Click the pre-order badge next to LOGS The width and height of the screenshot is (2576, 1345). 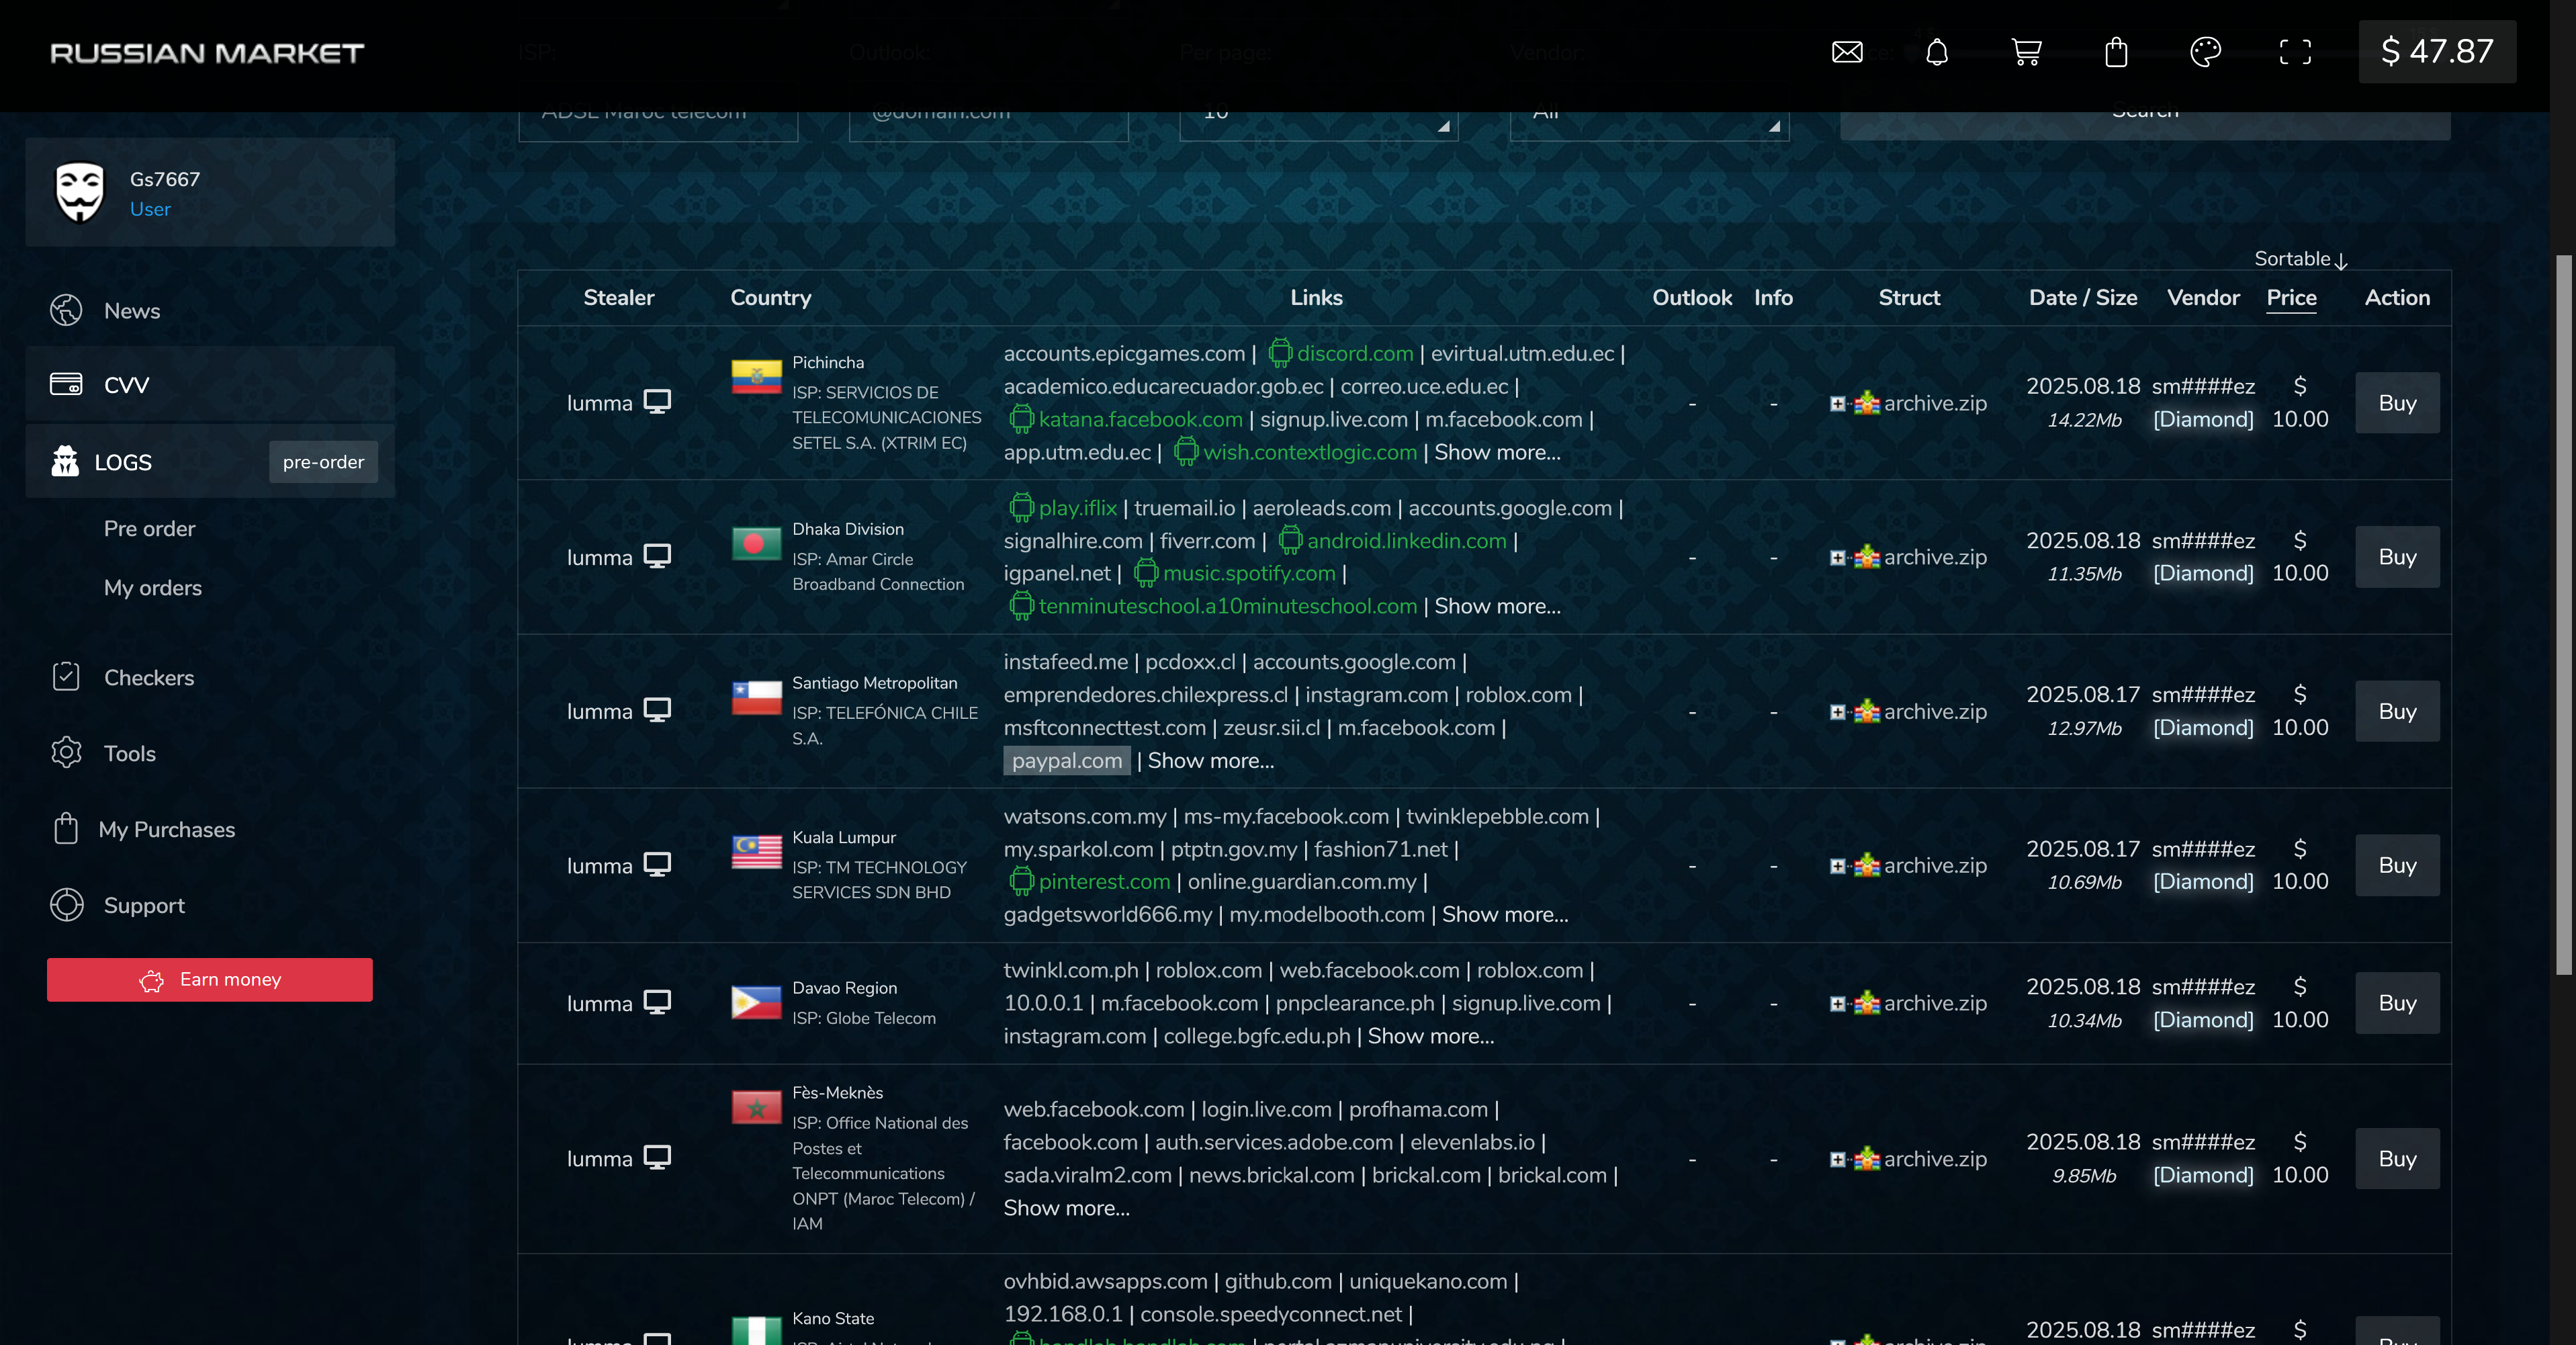pos(323,461)
